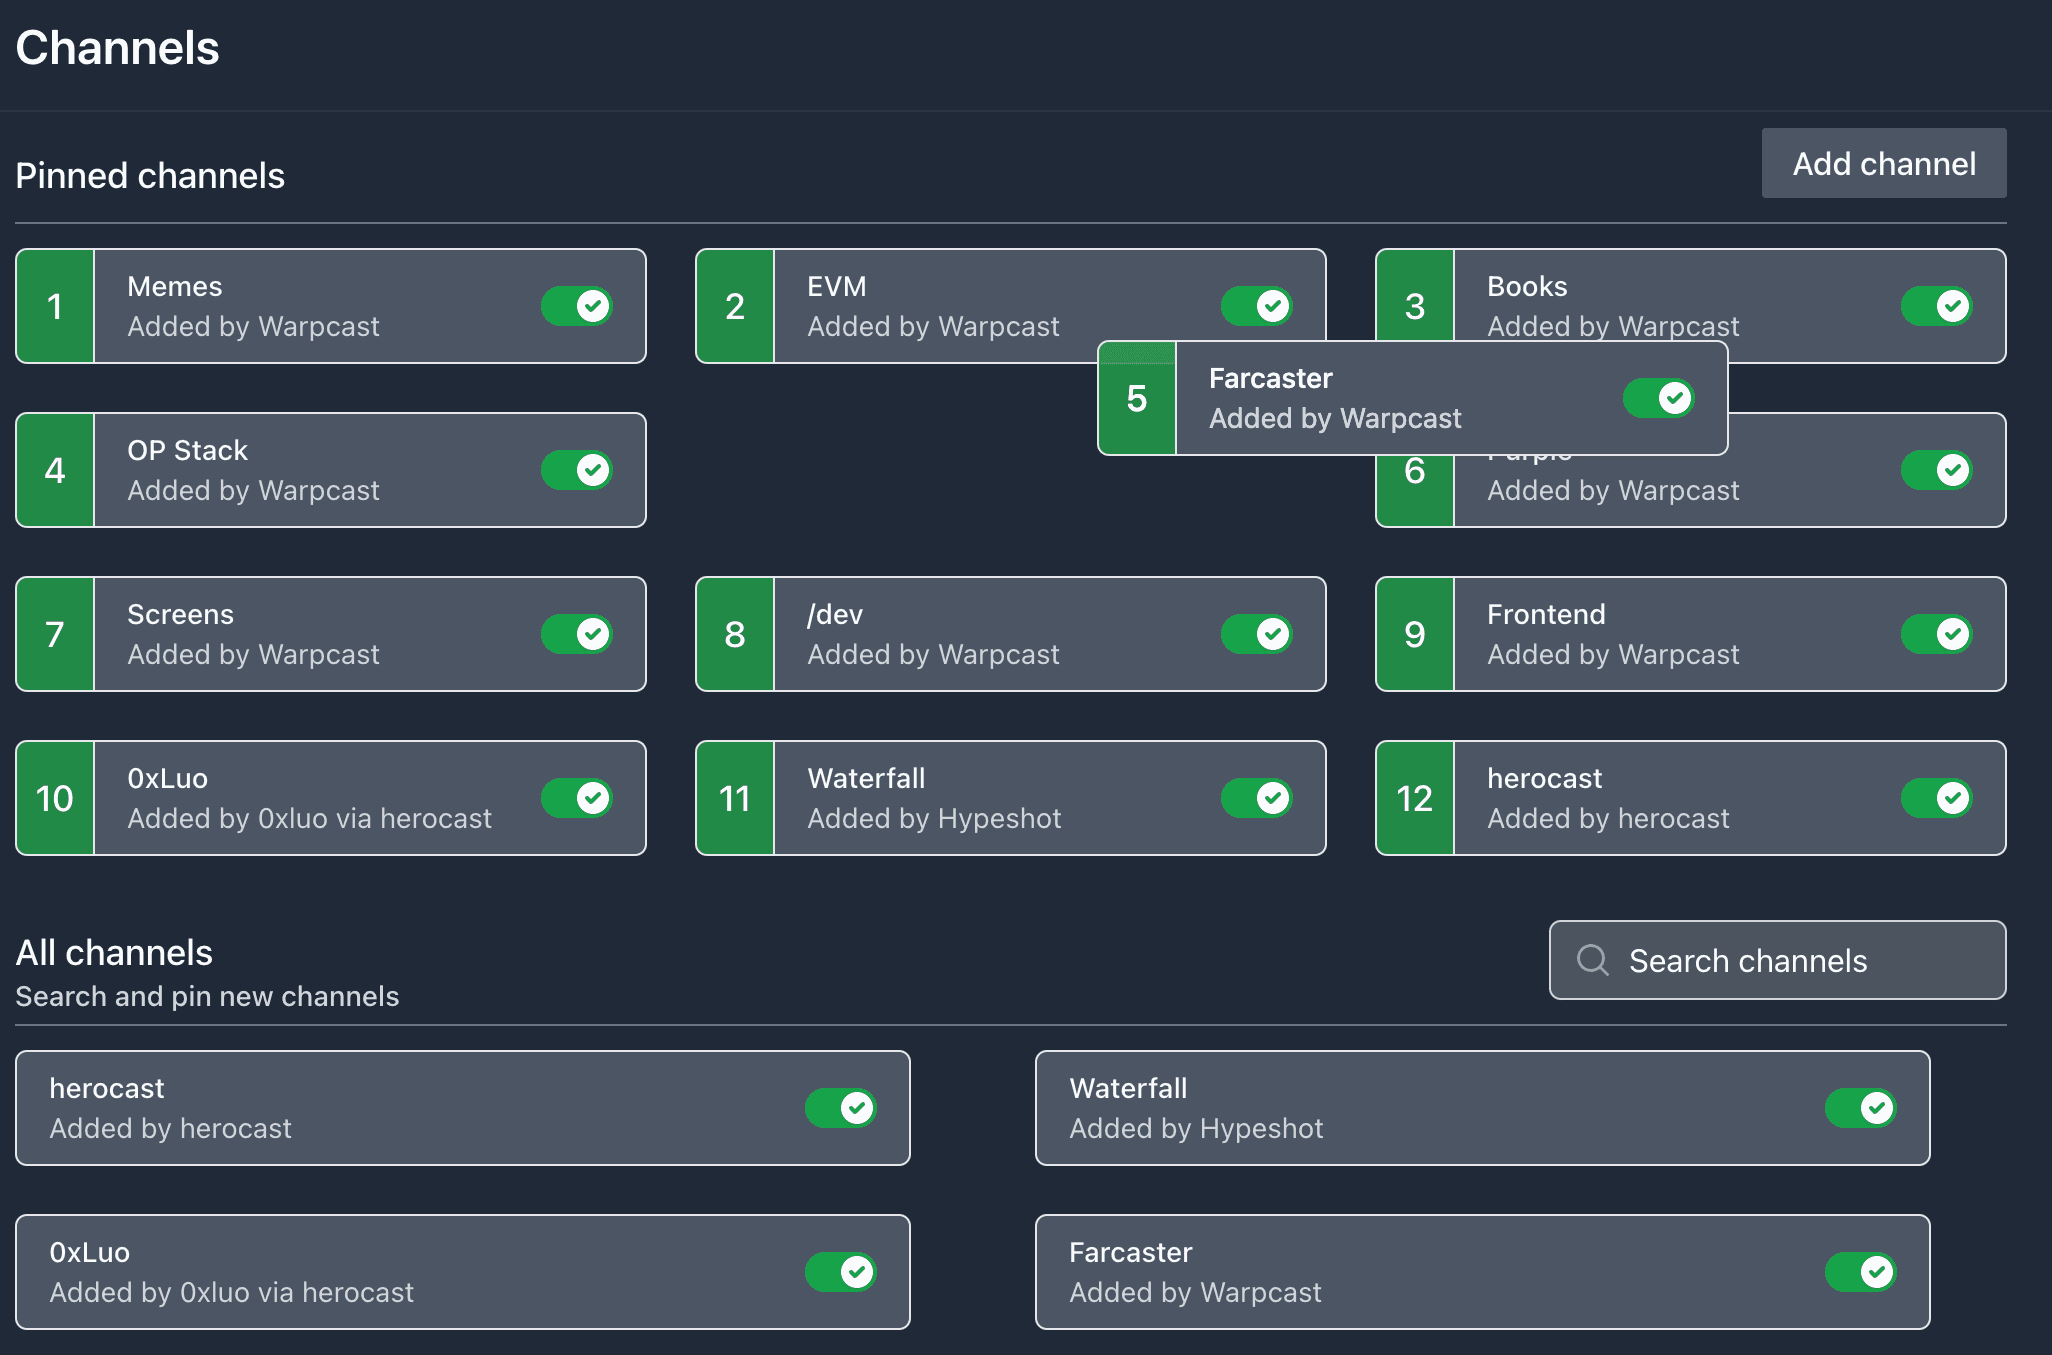Viewport: 2052px width, 1355px height.
Task: Select the number 8 /dev handle
Action: [x=735, y=634]
